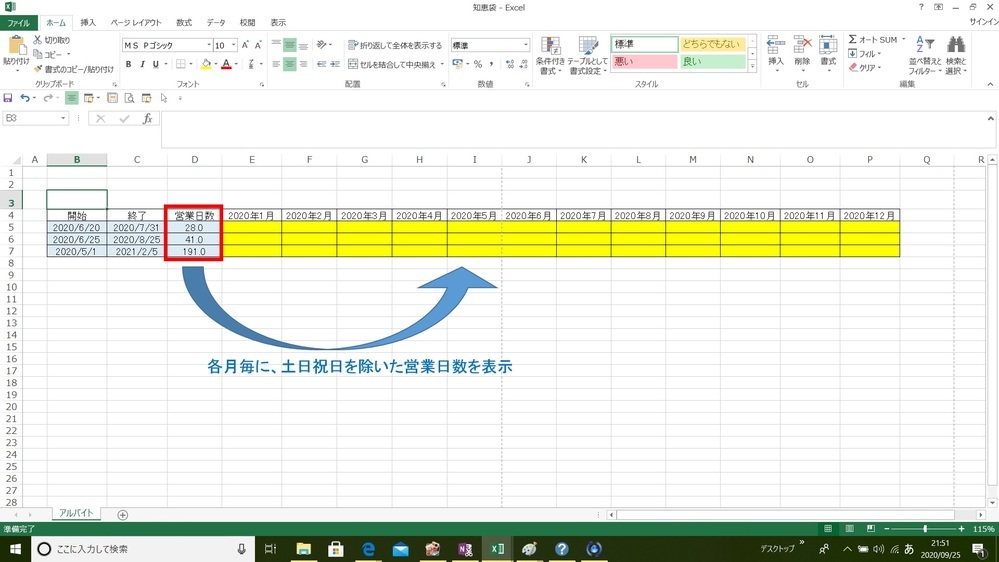Toggle Center horizontal alignment in ribbon
This screenshot has height=562, width=999.
(290, 64)
